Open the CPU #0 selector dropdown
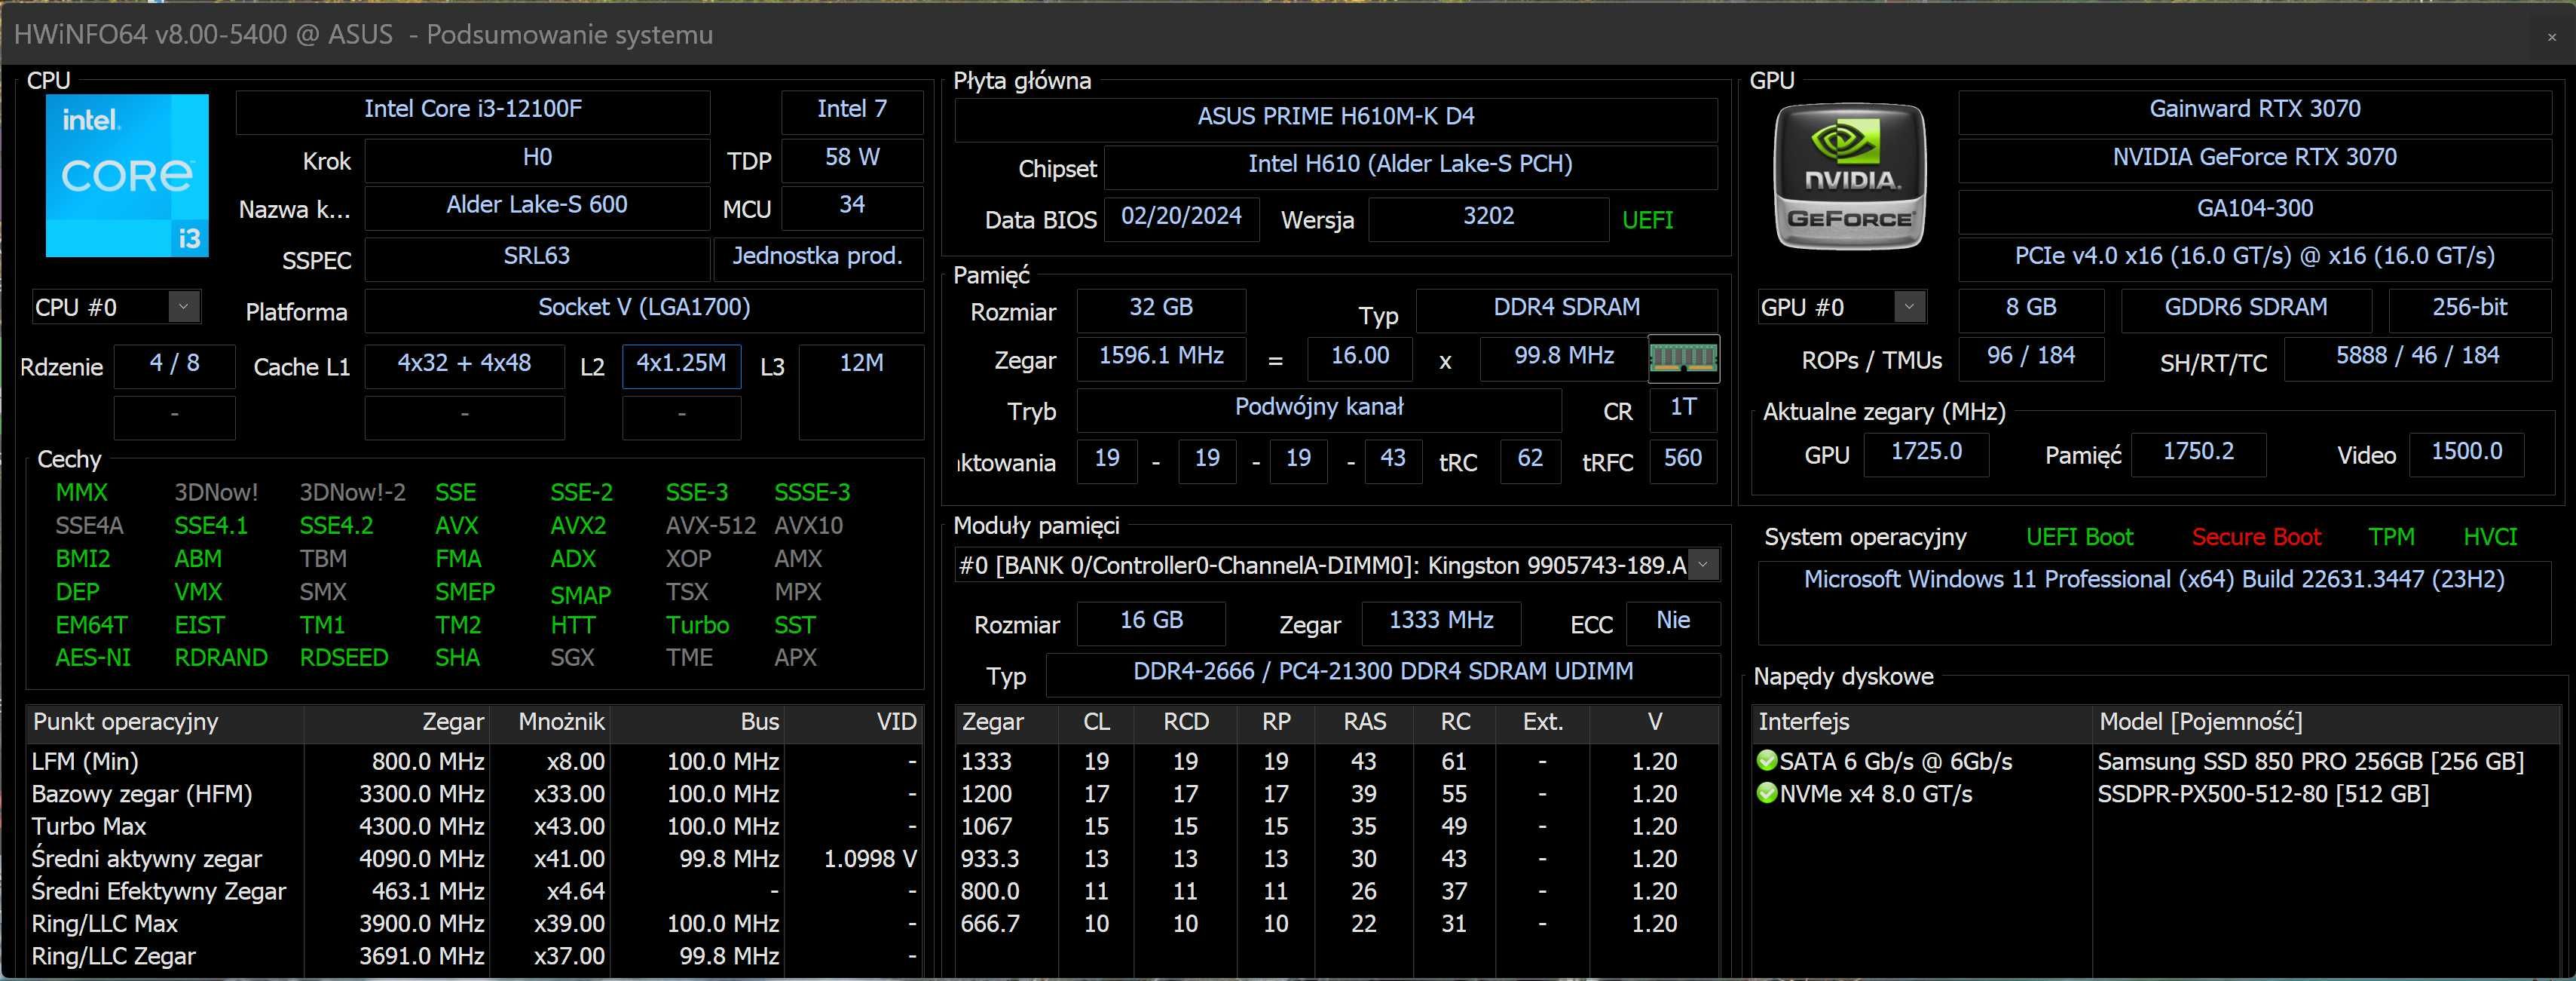Viewport: 2576px width, 981px height. [x=183, y=307]
